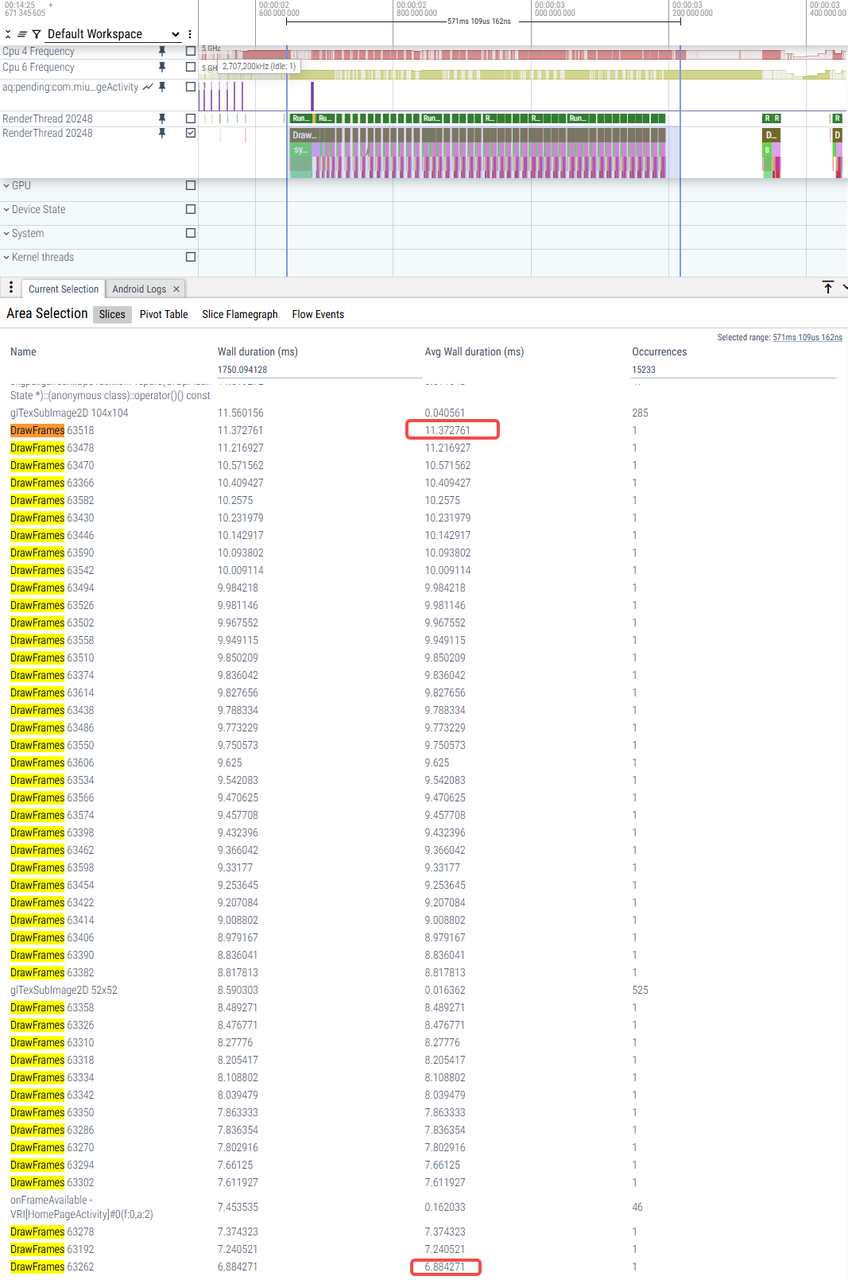Check the Kernel threads group checkbox
The height and width of the screenshot is (1280, 848).
(x=191, y=257)
